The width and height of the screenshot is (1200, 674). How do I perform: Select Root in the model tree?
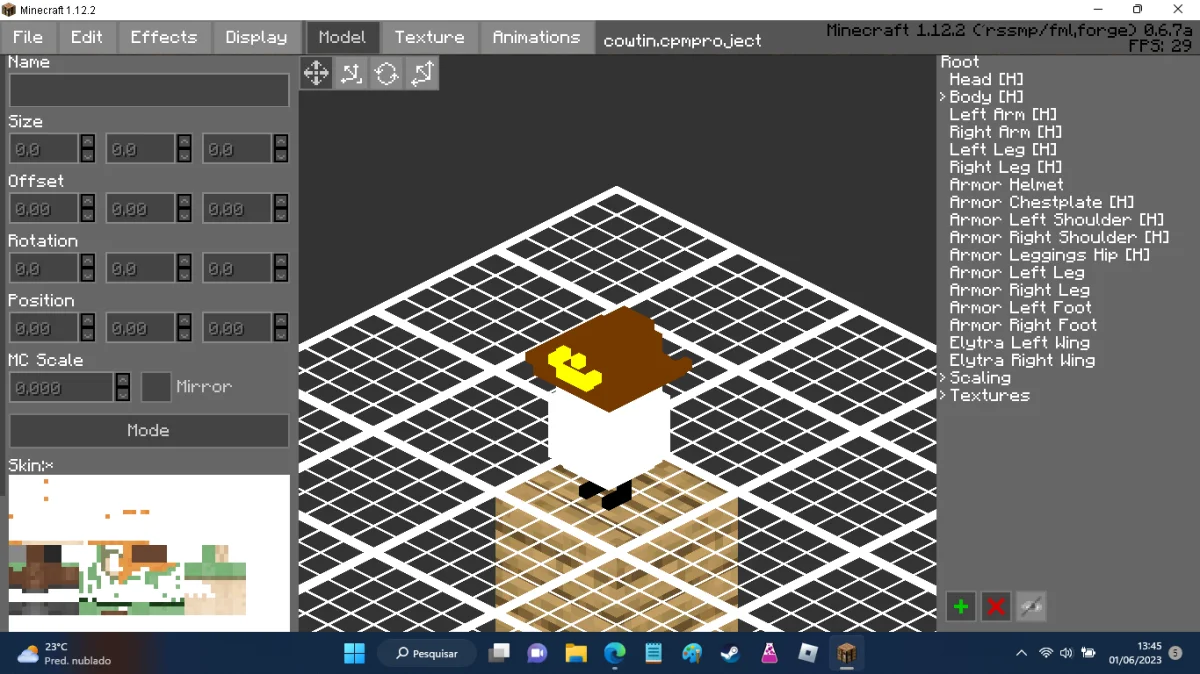coord(960,62)
